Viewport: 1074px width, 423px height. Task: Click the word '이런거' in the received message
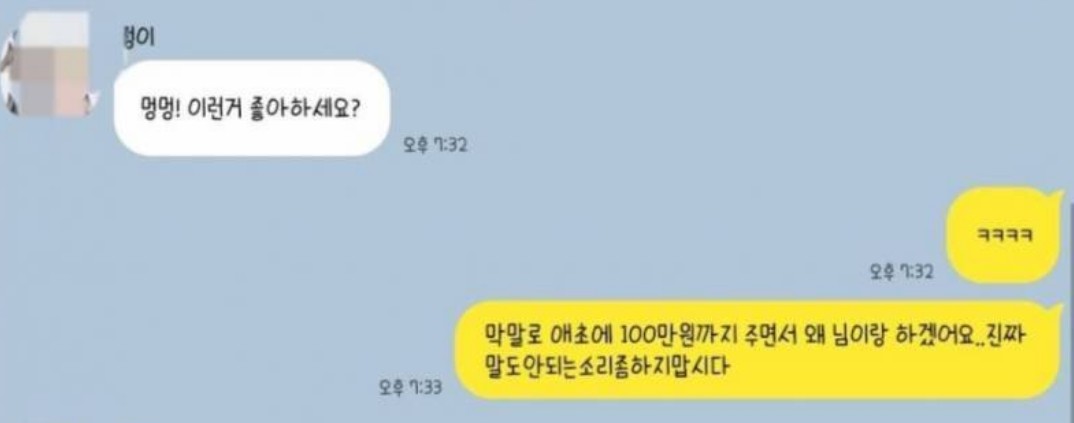pyautogui.click(x=226, y=109)
